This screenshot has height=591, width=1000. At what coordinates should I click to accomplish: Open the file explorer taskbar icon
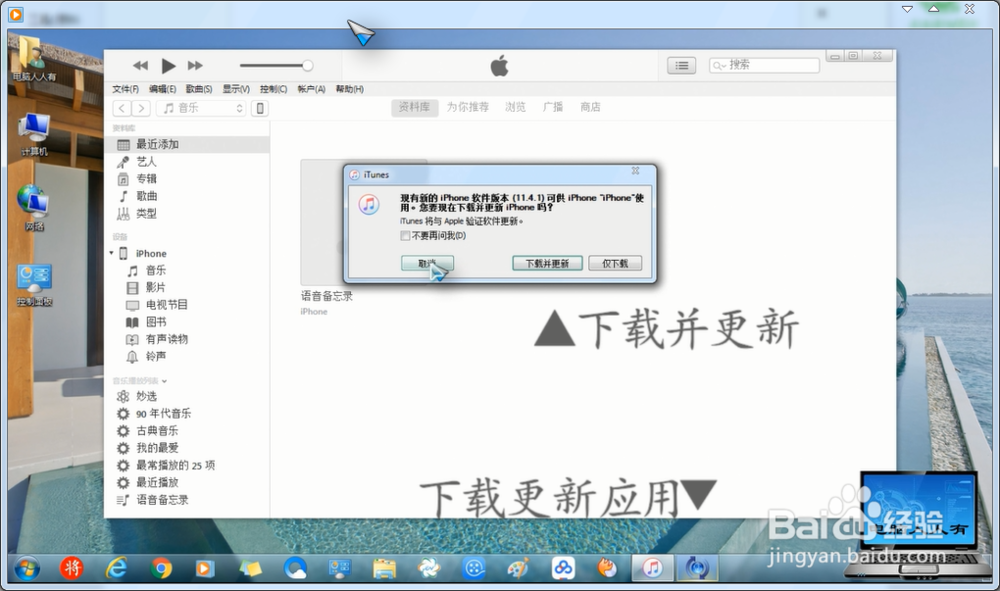(385, 567)
